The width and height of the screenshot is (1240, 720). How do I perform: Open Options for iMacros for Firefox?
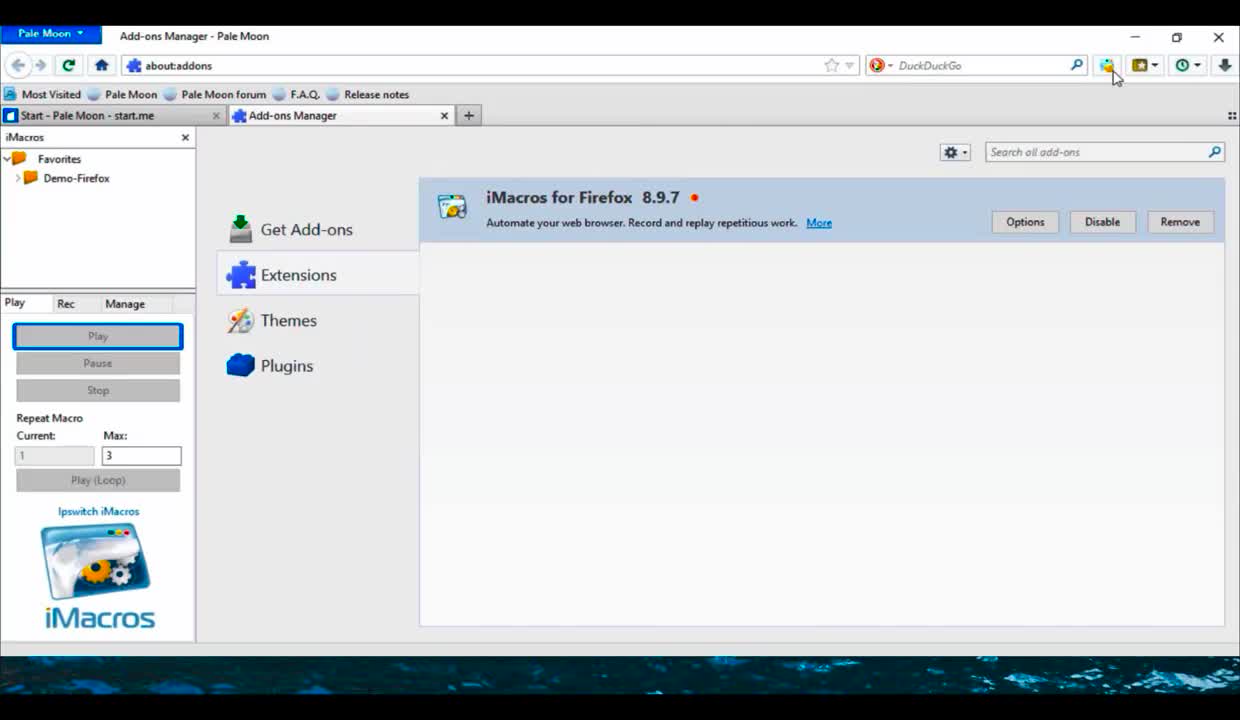pos(1025,222)
